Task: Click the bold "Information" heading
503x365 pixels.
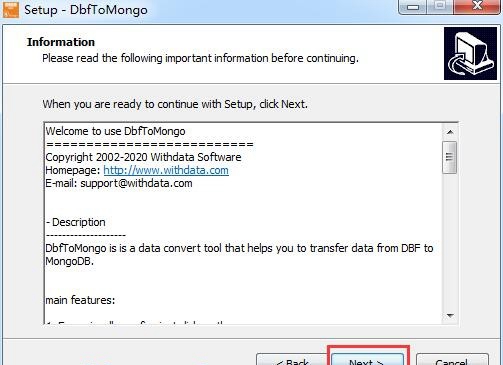Action: pyautogui.click(x=61, y=42)
